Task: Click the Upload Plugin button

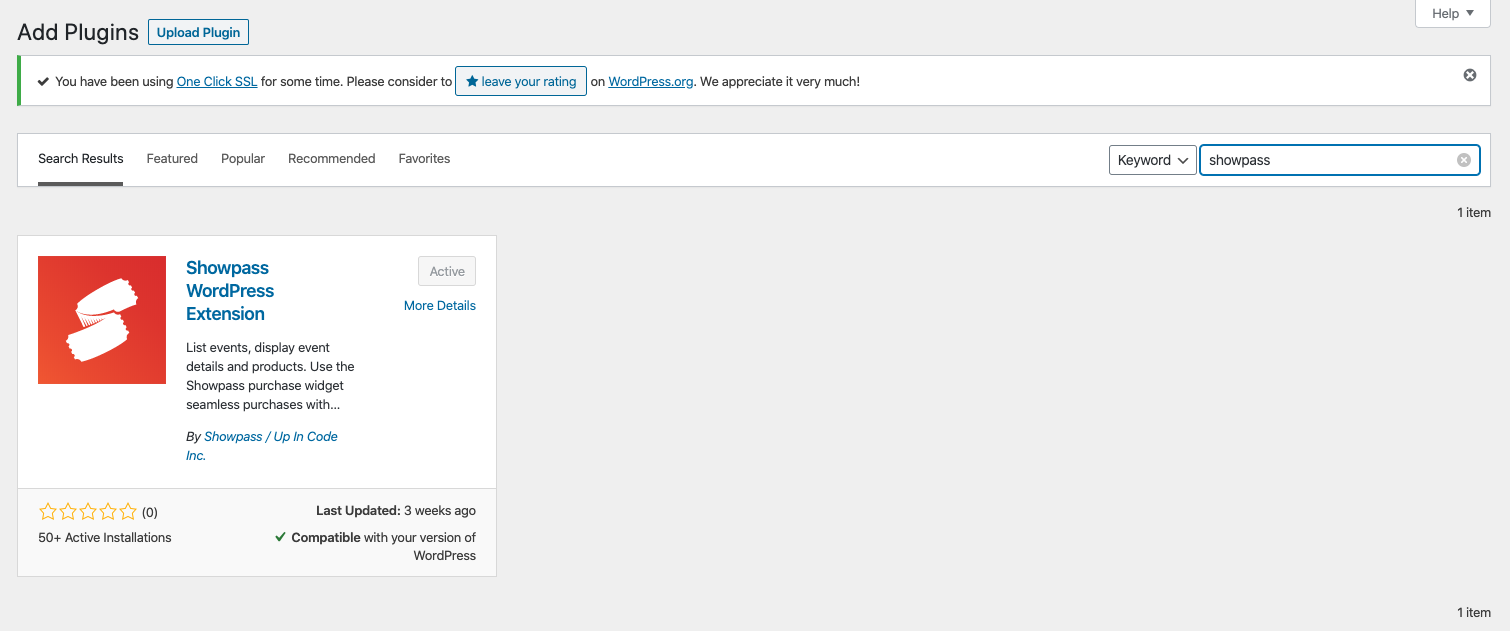Action: coord(198,32)
